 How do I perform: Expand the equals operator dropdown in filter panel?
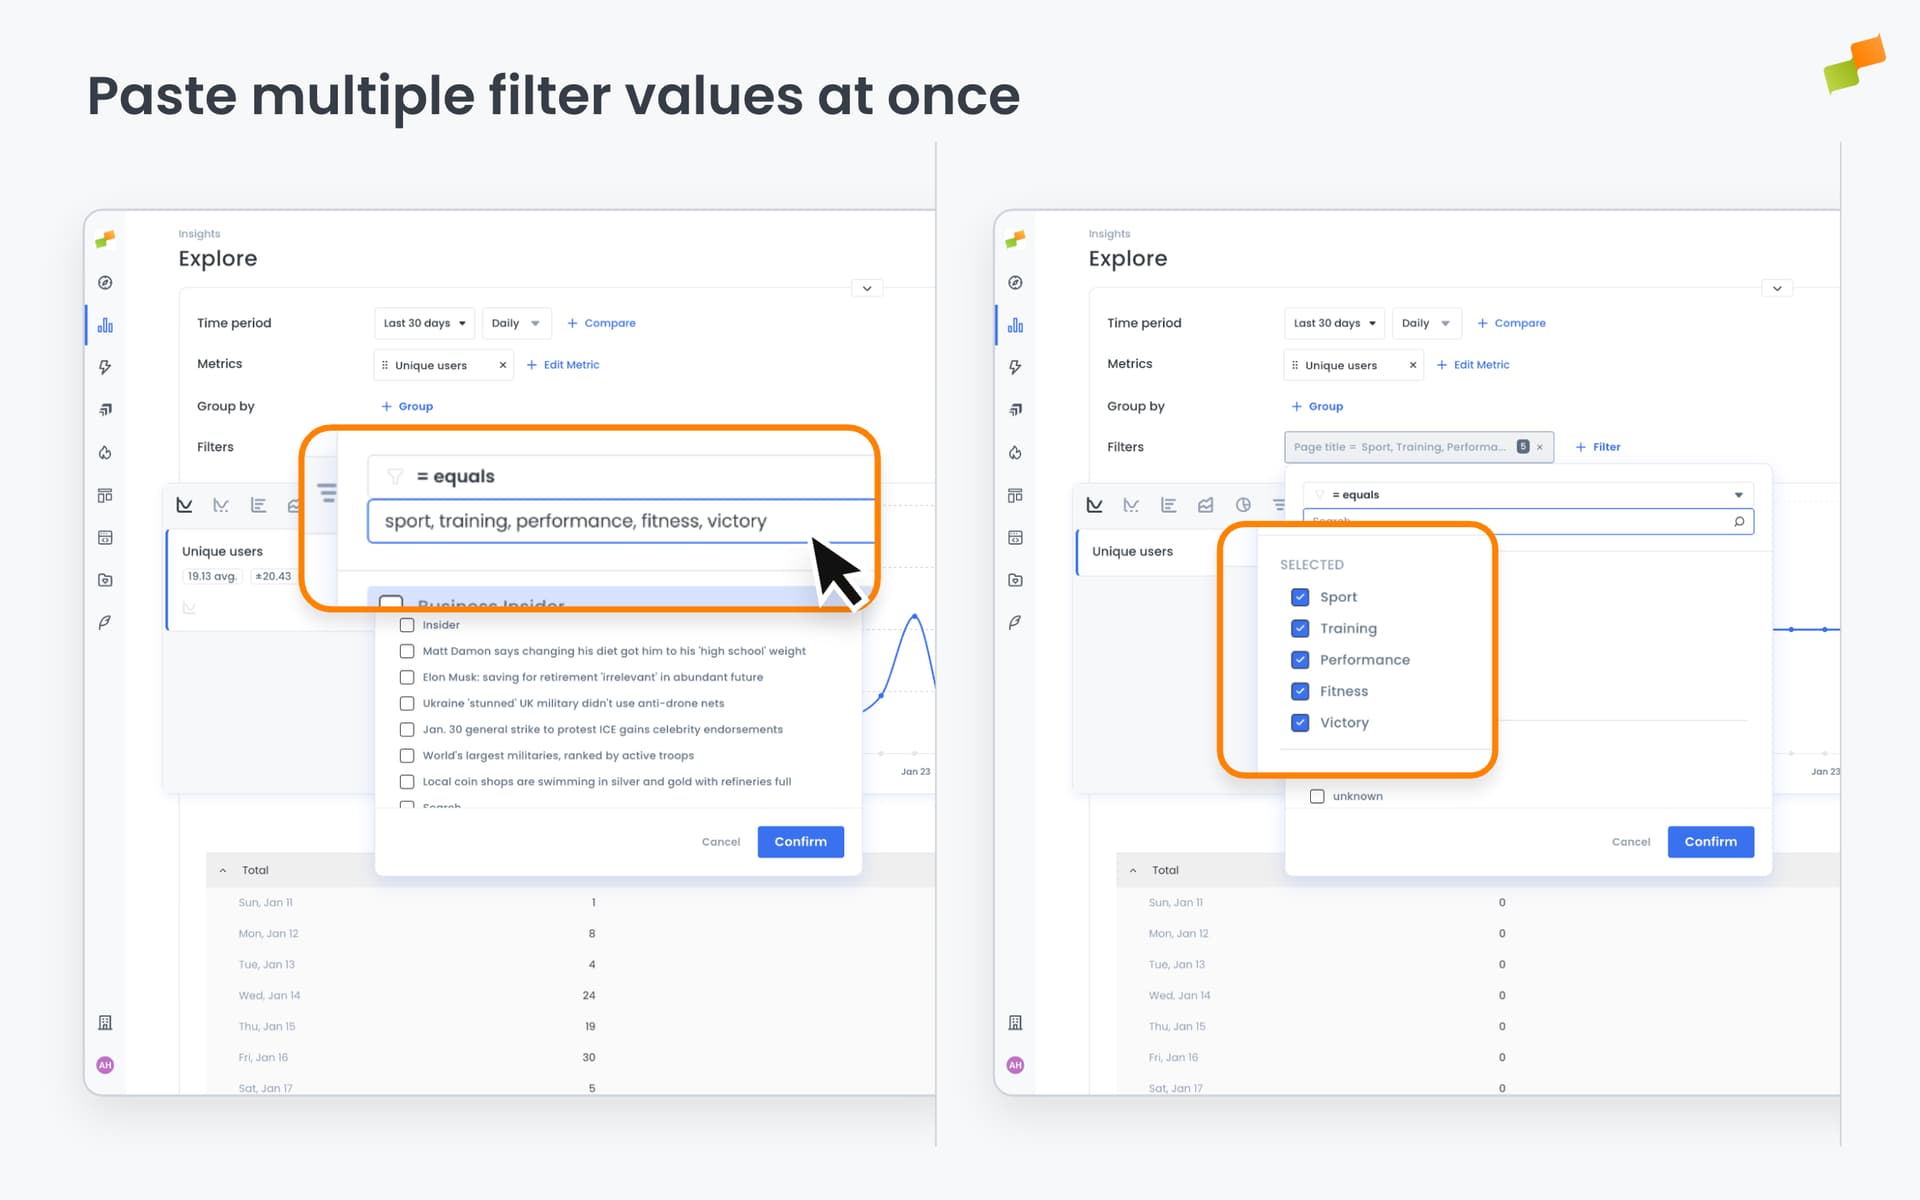pos(1738,494)
